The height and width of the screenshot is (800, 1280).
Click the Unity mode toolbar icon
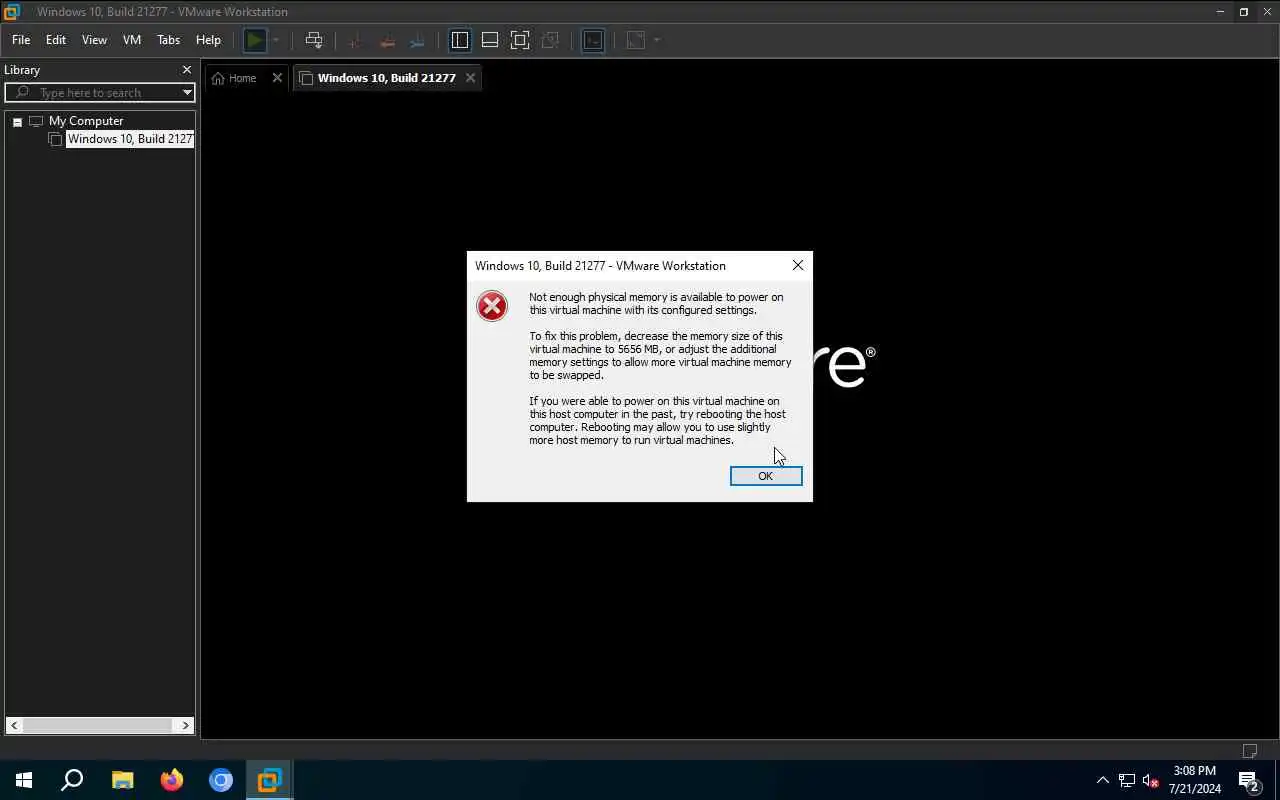550,40
